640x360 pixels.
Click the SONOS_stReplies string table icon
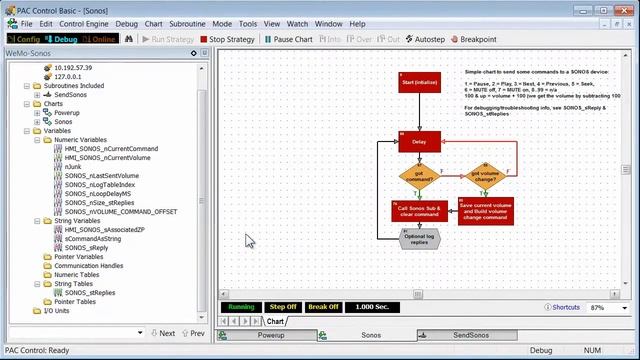58,292
